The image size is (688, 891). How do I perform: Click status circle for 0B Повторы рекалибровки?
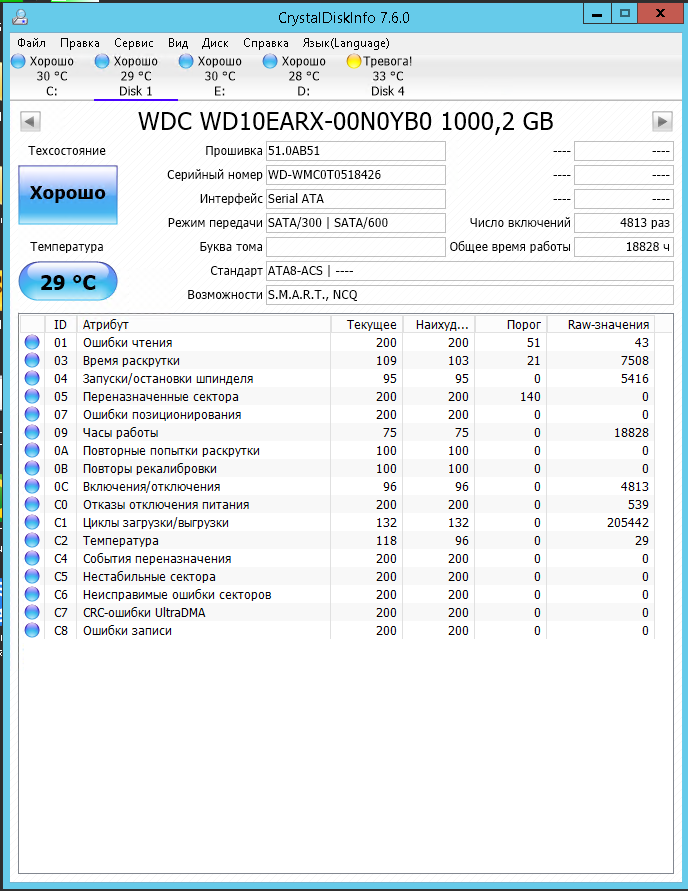[x=32, y=468]
